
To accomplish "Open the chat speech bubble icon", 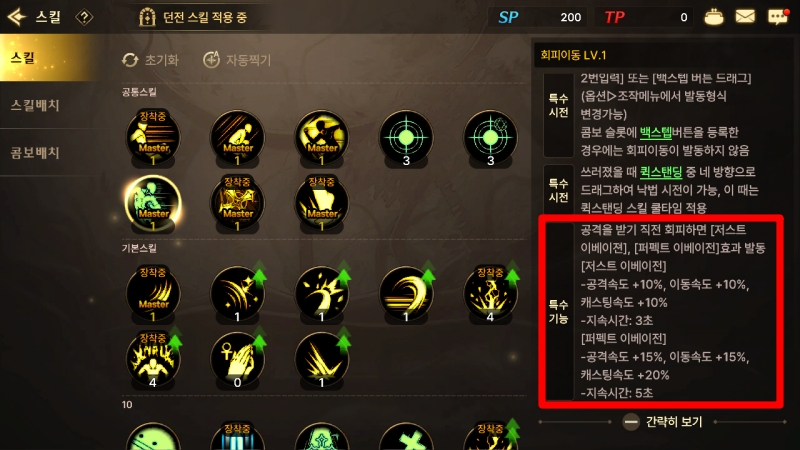I will [x=778, y=17].
